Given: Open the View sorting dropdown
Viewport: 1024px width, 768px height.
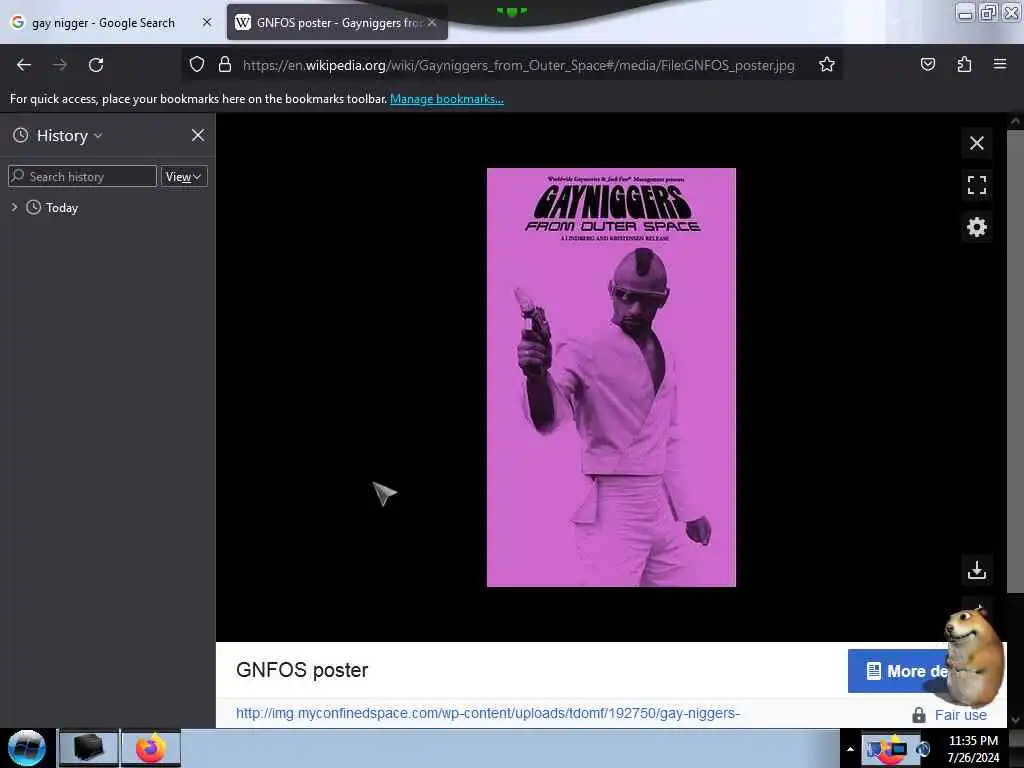Looking at the screenshot, I should pyautogui.click(x=184, y=176).
